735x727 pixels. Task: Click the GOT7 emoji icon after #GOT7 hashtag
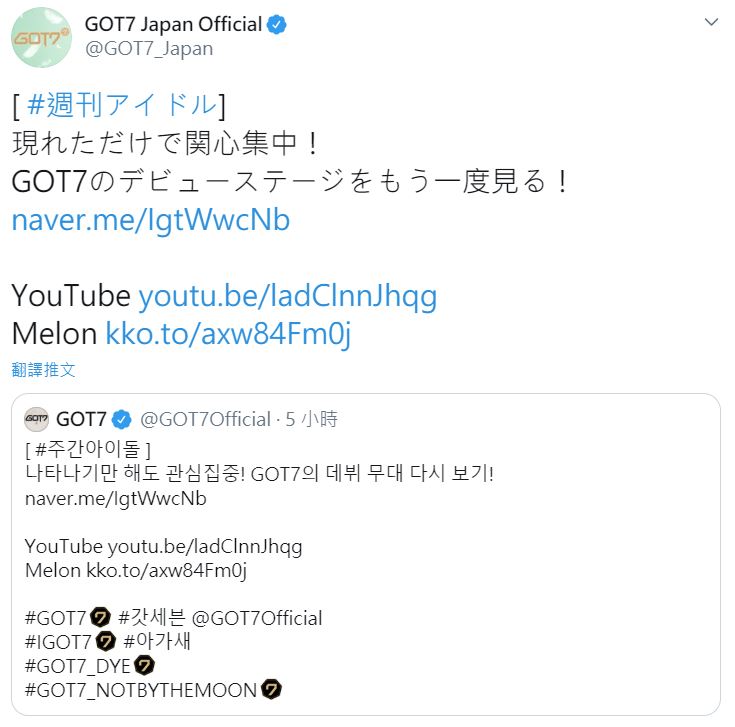point(101,618)
